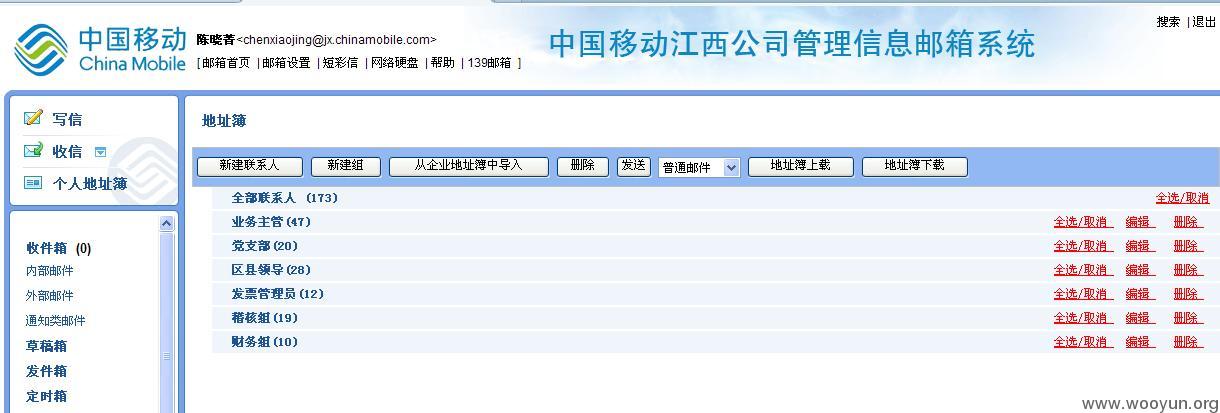The width and height of the screenshot is (1220, 413).
Task: Open the 普通邮件 mail type dropdown
Action: coord(699,167)
